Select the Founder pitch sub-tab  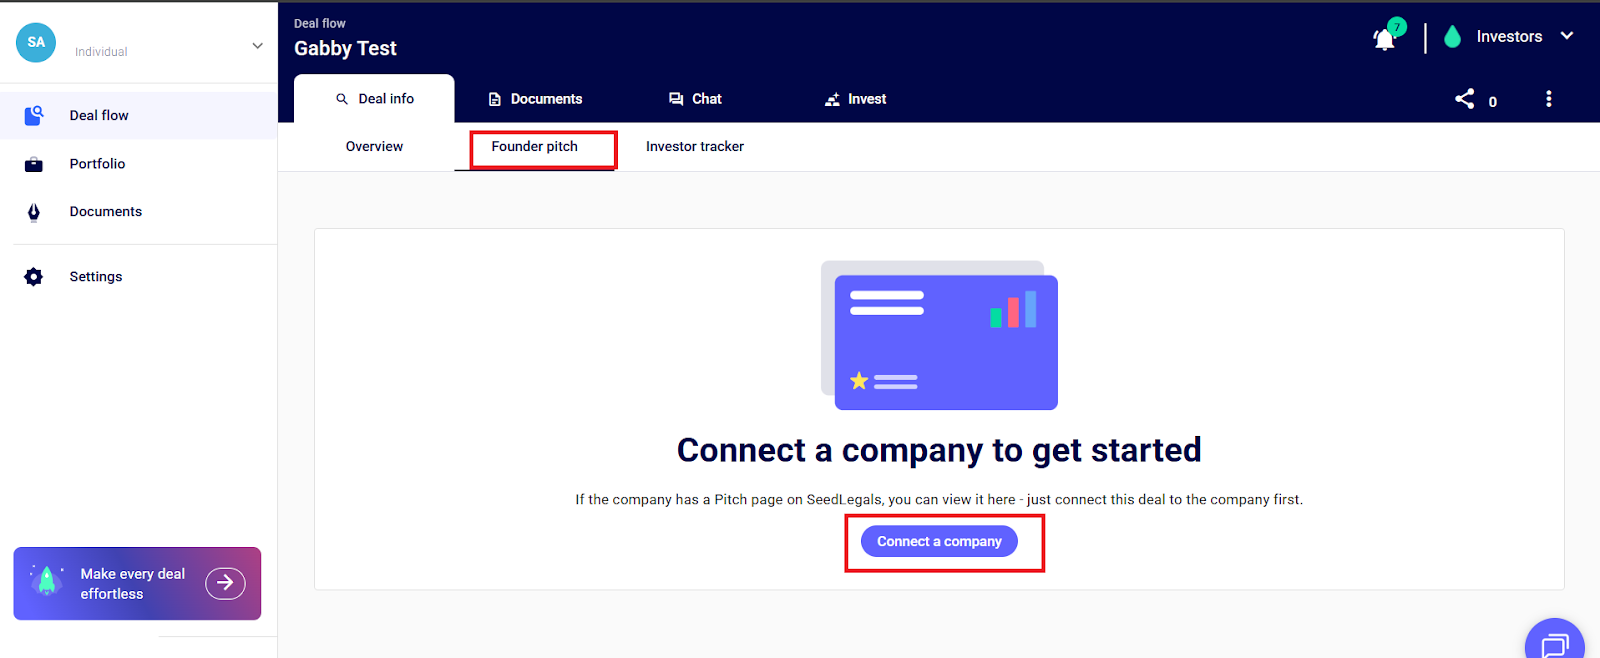point(535,147)
